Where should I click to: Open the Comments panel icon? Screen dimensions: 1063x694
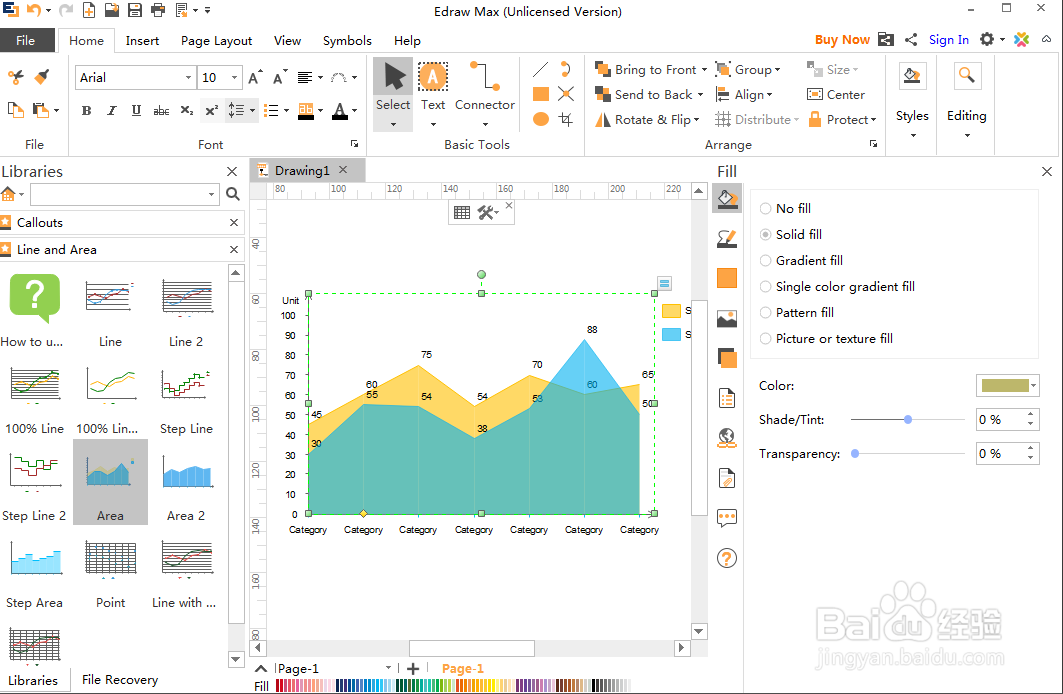pyautogui.click(x=727, y=518)
